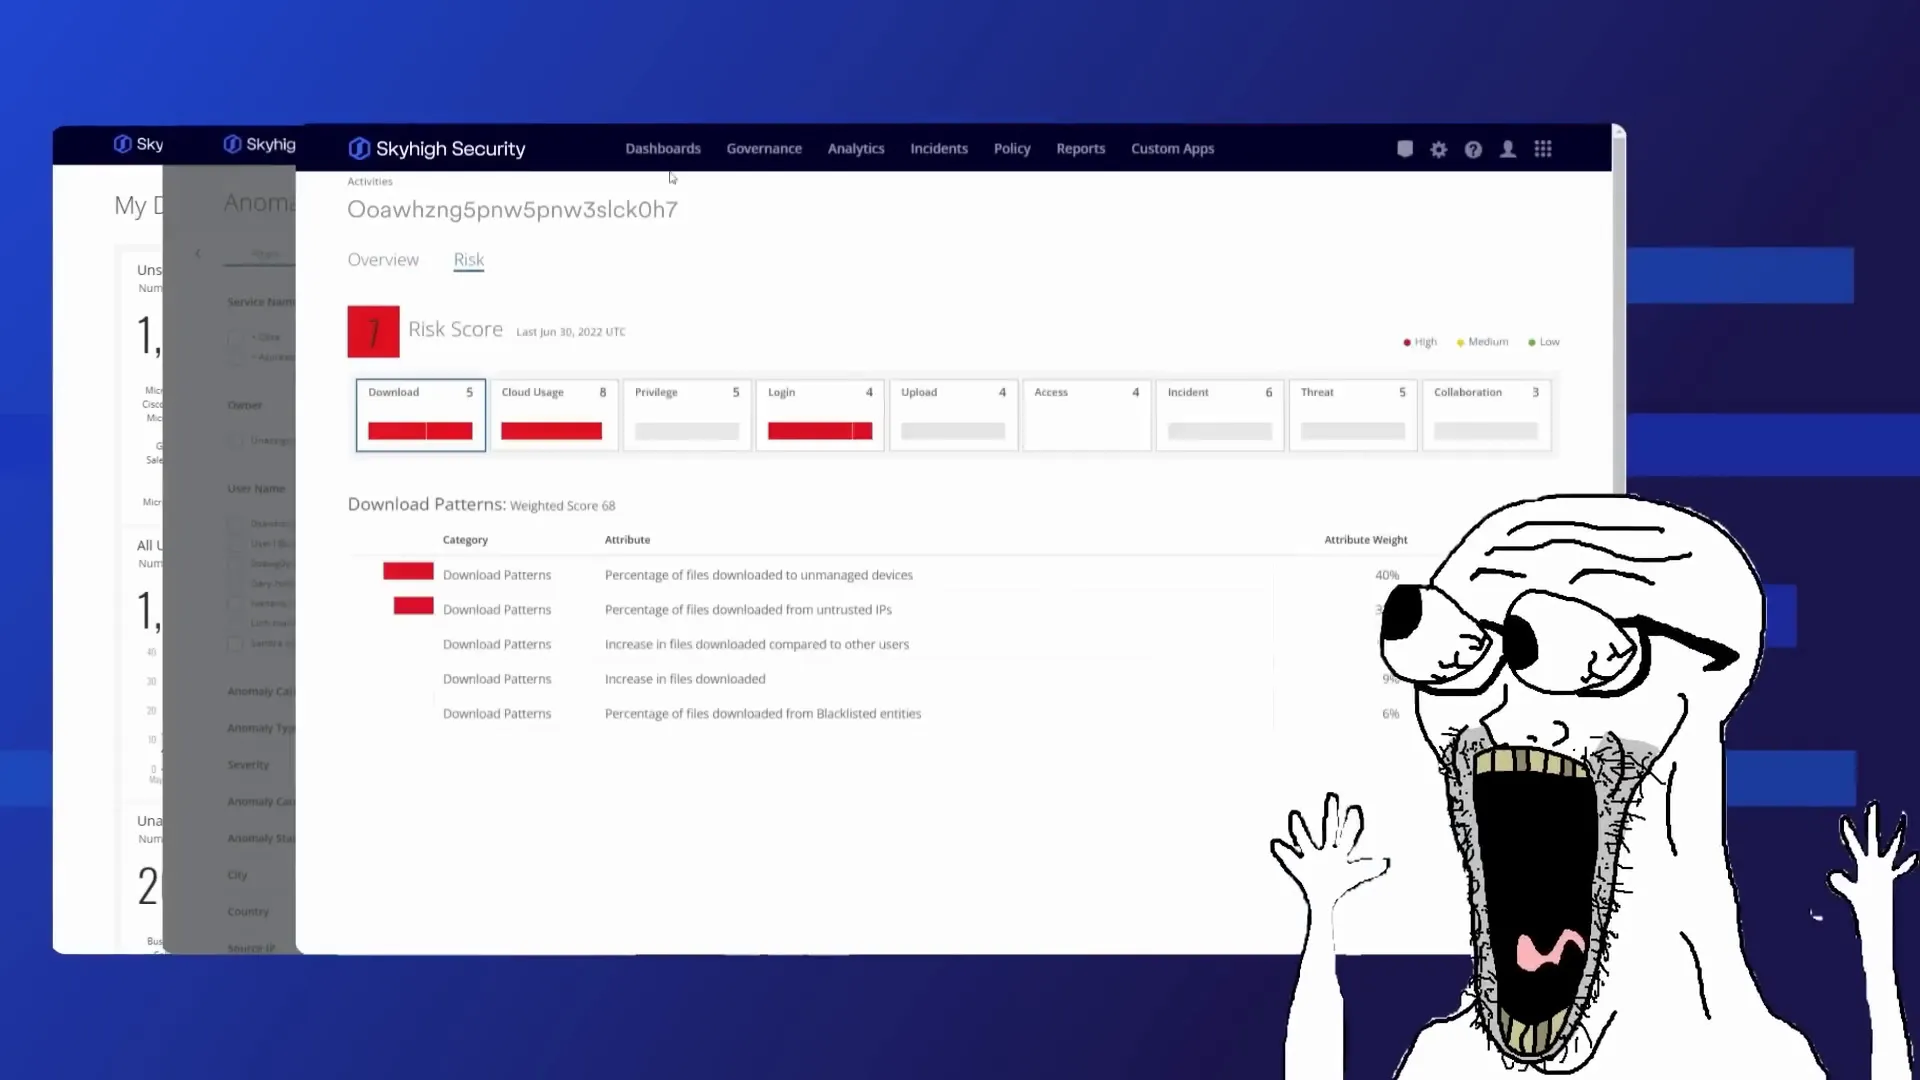Open the notifications chat icon in header
The width and height of the screenshot is (1920, 1080).
point(1405,149)
